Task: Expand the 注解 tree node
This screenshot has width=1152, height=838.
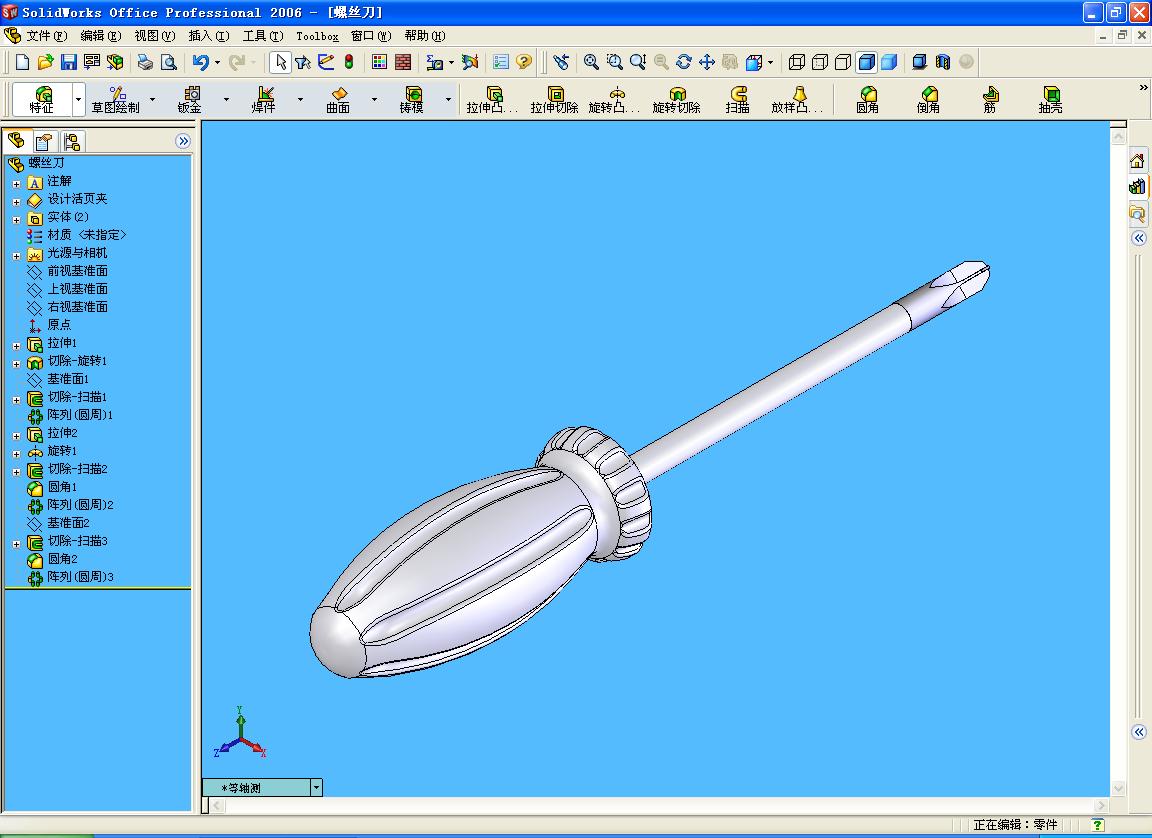Action: pyautogui.click(x=16, y=184)
